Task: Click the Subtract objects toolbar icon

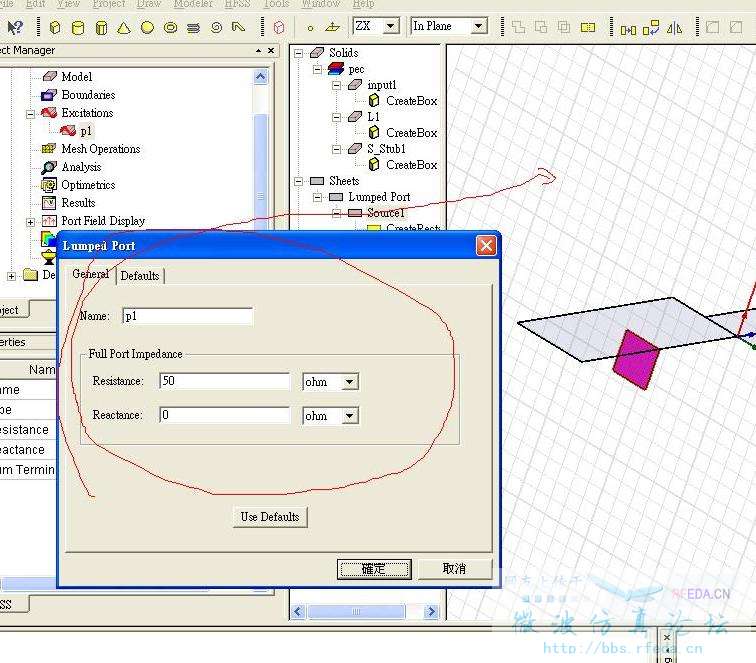Action: pyautogui.click(x=541, y=27)
